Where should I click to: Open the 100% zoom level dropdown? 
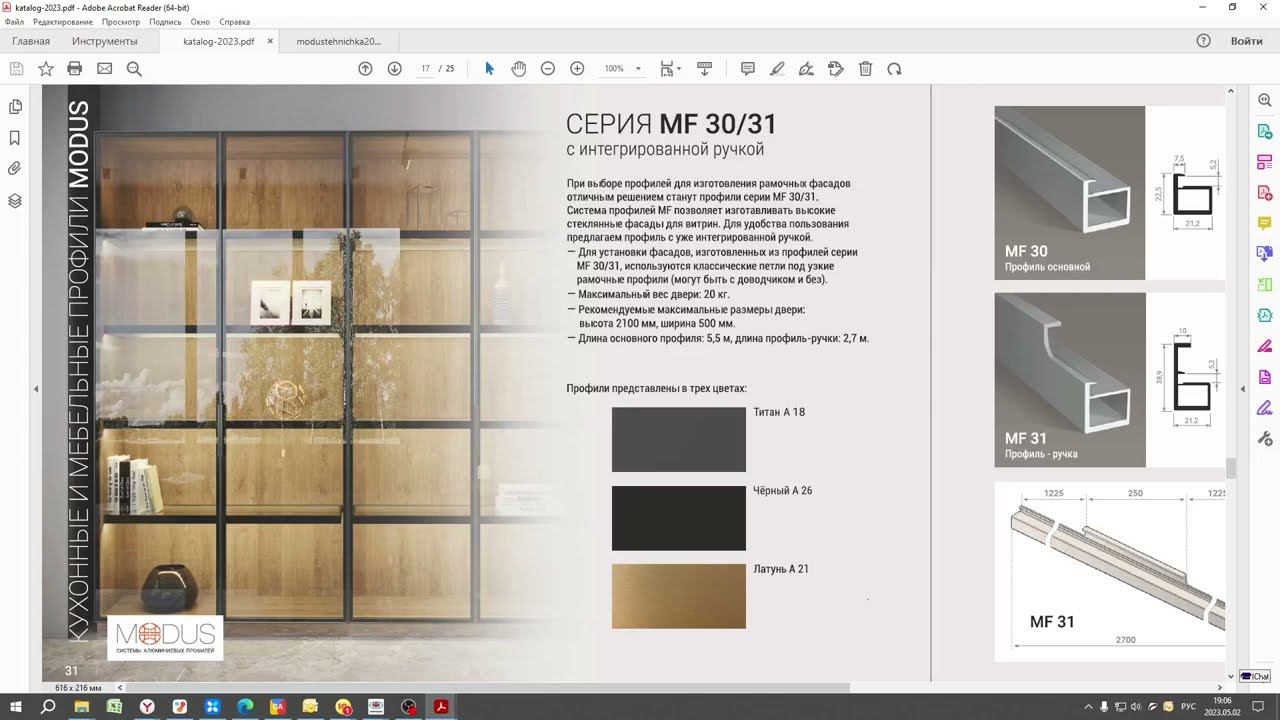621,69
